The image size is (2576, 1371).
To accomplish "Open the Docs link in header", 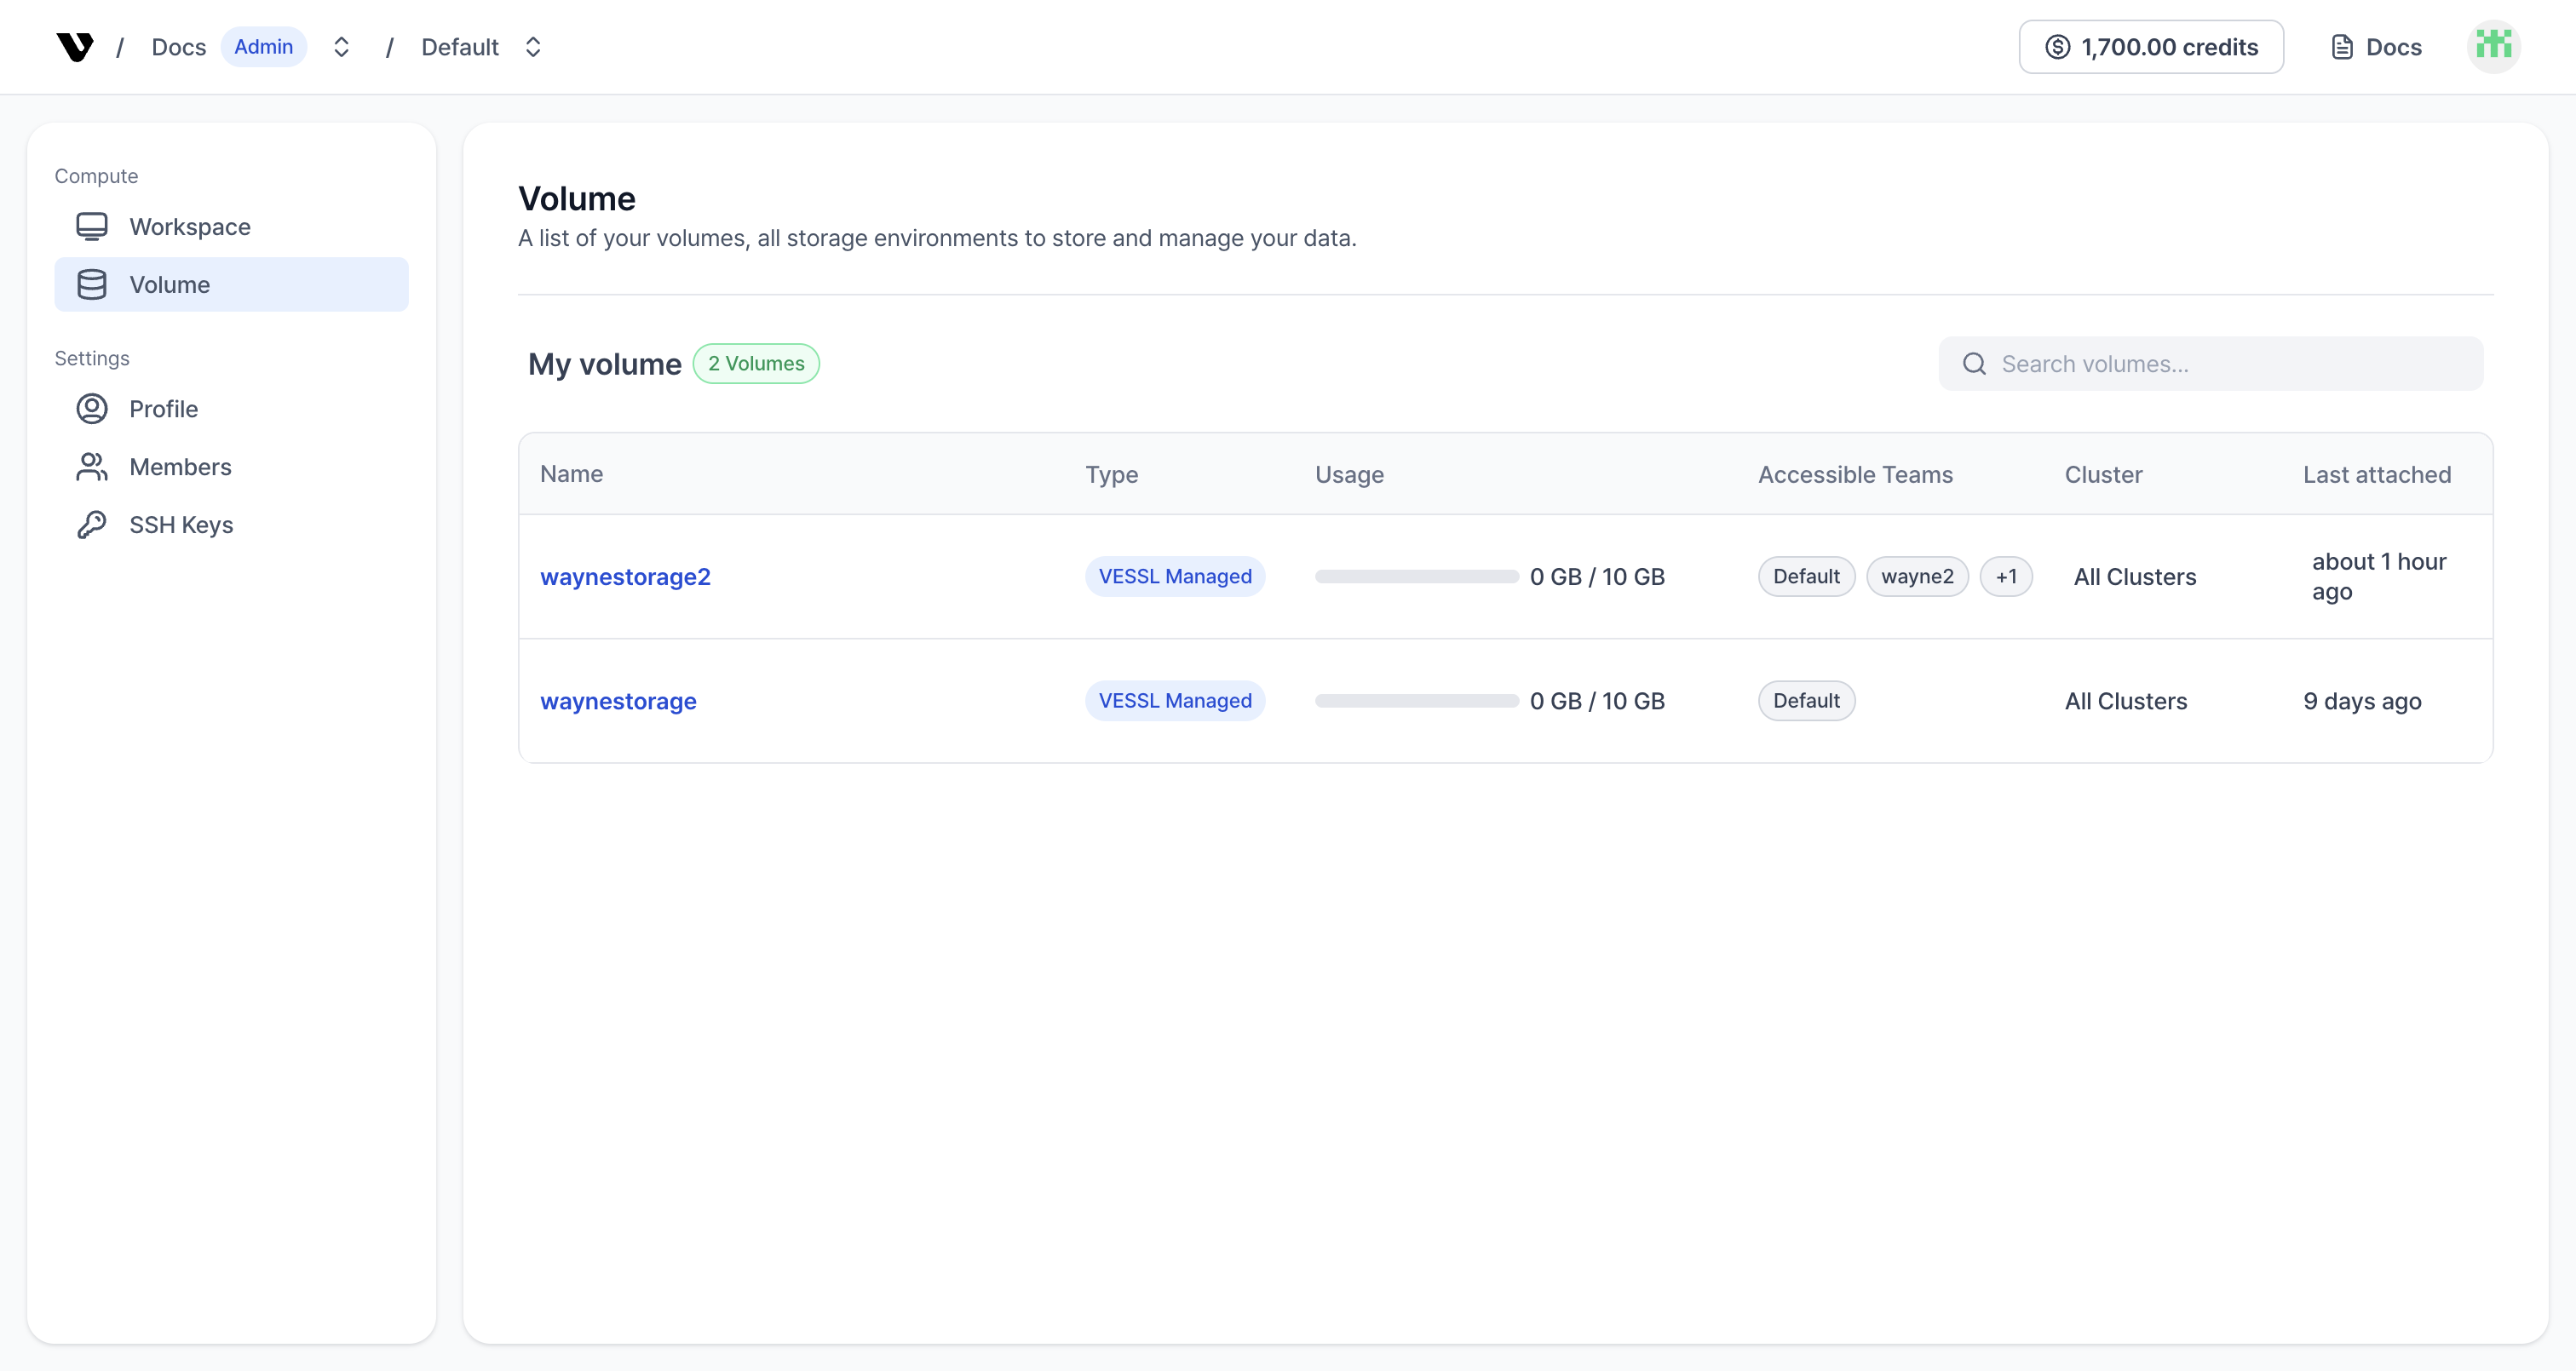I will pyautogui.click(x=2376, y=47).
